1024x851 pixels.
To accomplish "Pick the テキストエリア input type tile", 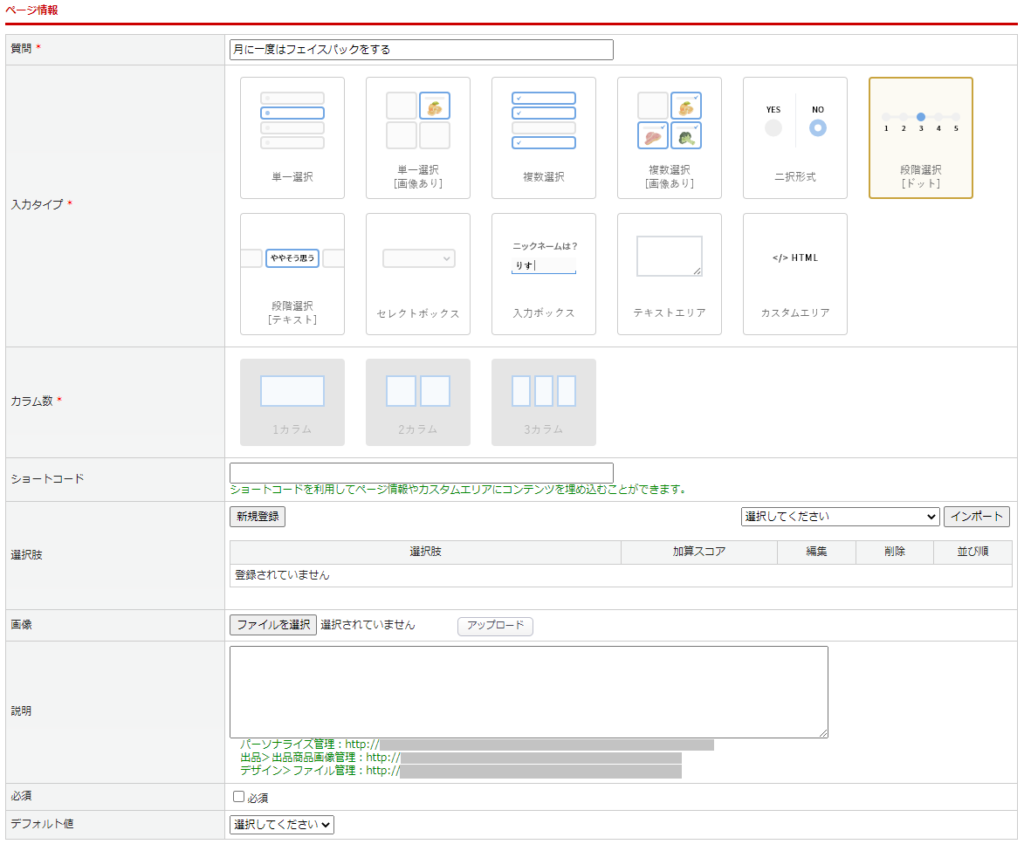I will click(x=669, y=274).
